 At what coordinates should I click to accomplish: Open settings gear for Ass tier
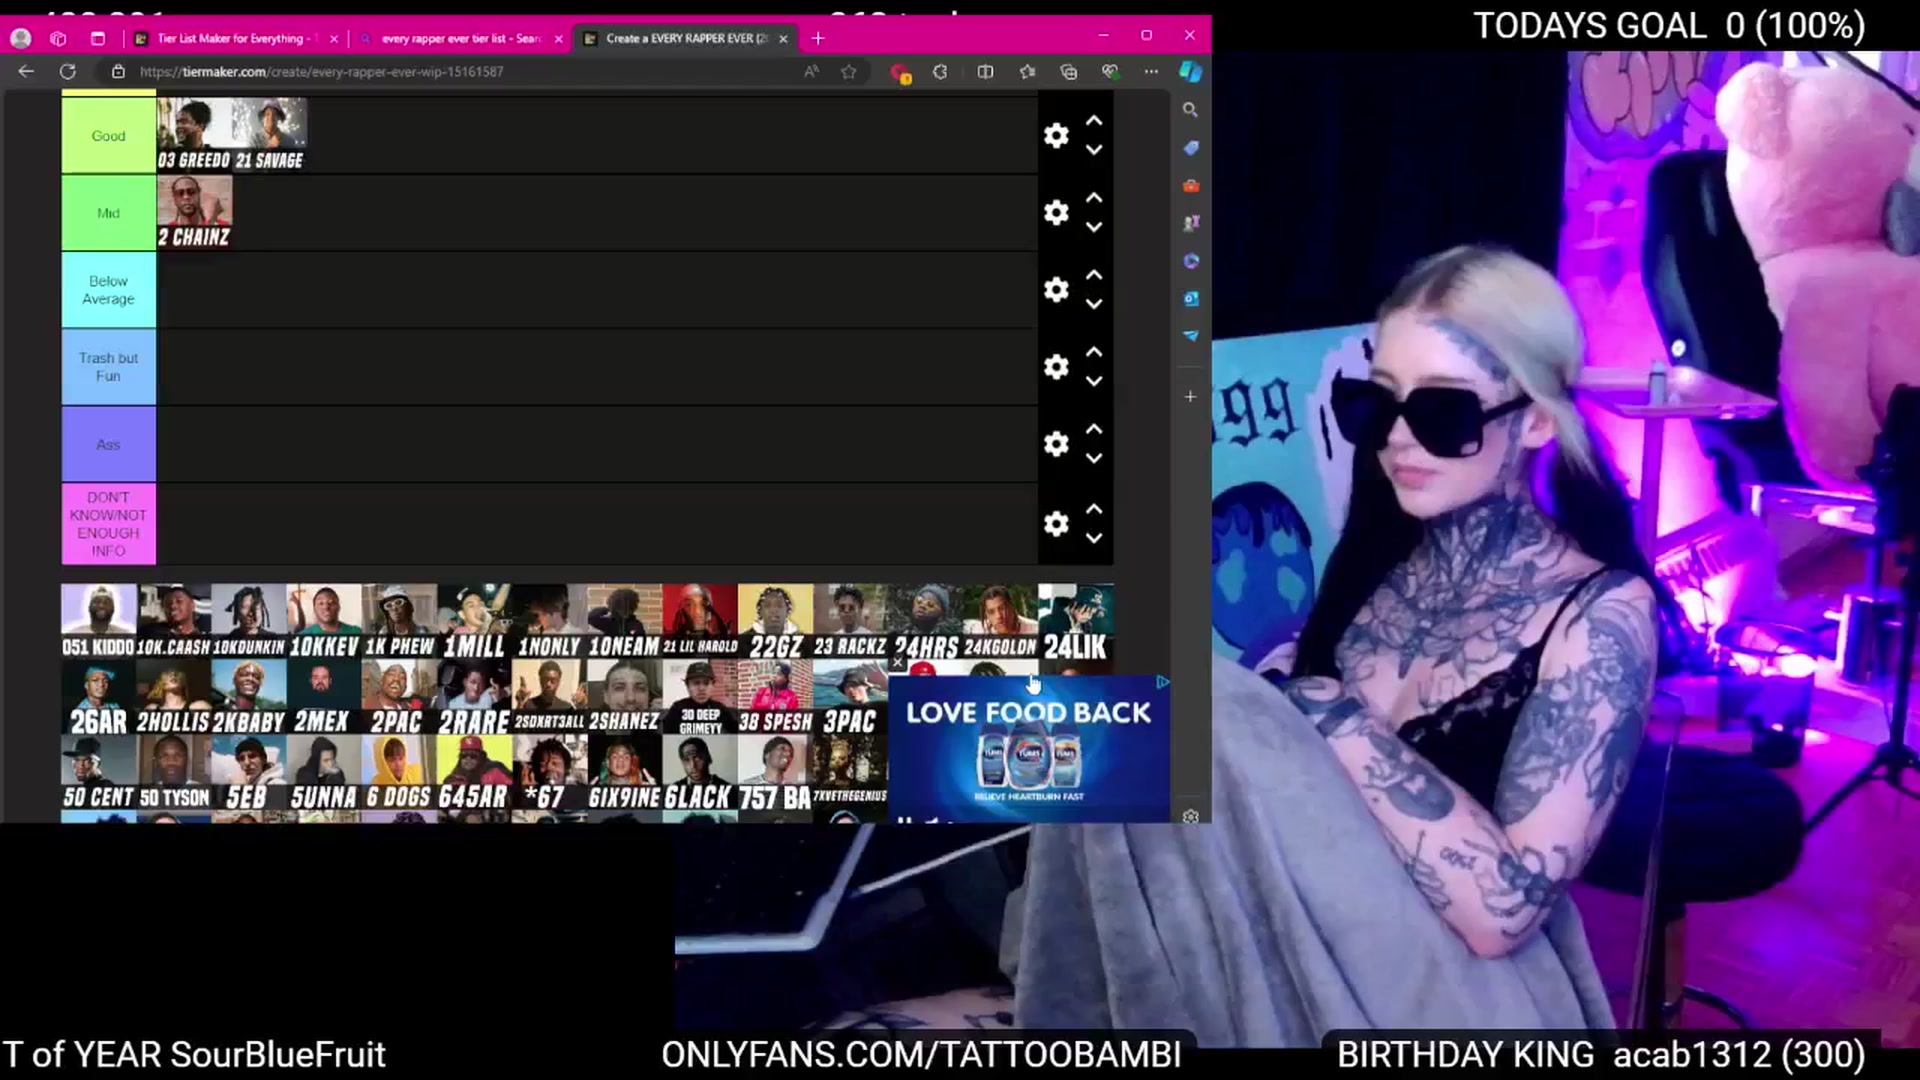1056,444
